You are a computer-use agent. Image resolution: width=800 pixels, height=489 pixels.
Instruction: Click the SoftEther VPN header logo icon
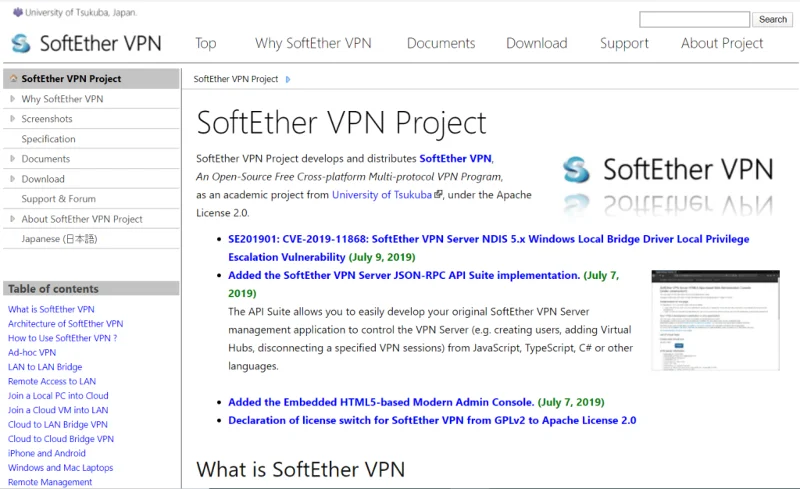coord(21,43)
